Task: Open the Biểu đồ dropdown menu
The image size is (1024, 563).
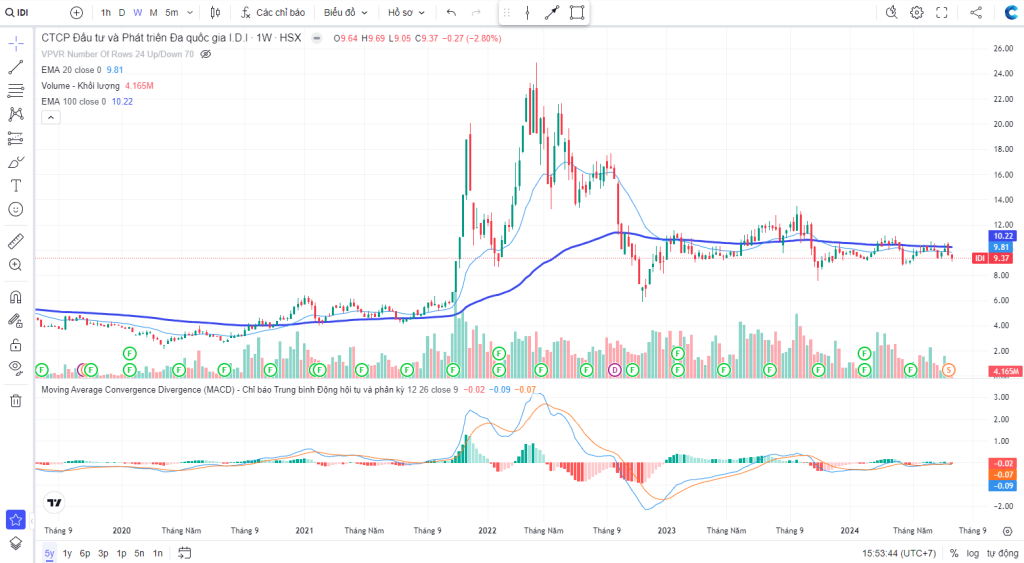Action: 345,12
